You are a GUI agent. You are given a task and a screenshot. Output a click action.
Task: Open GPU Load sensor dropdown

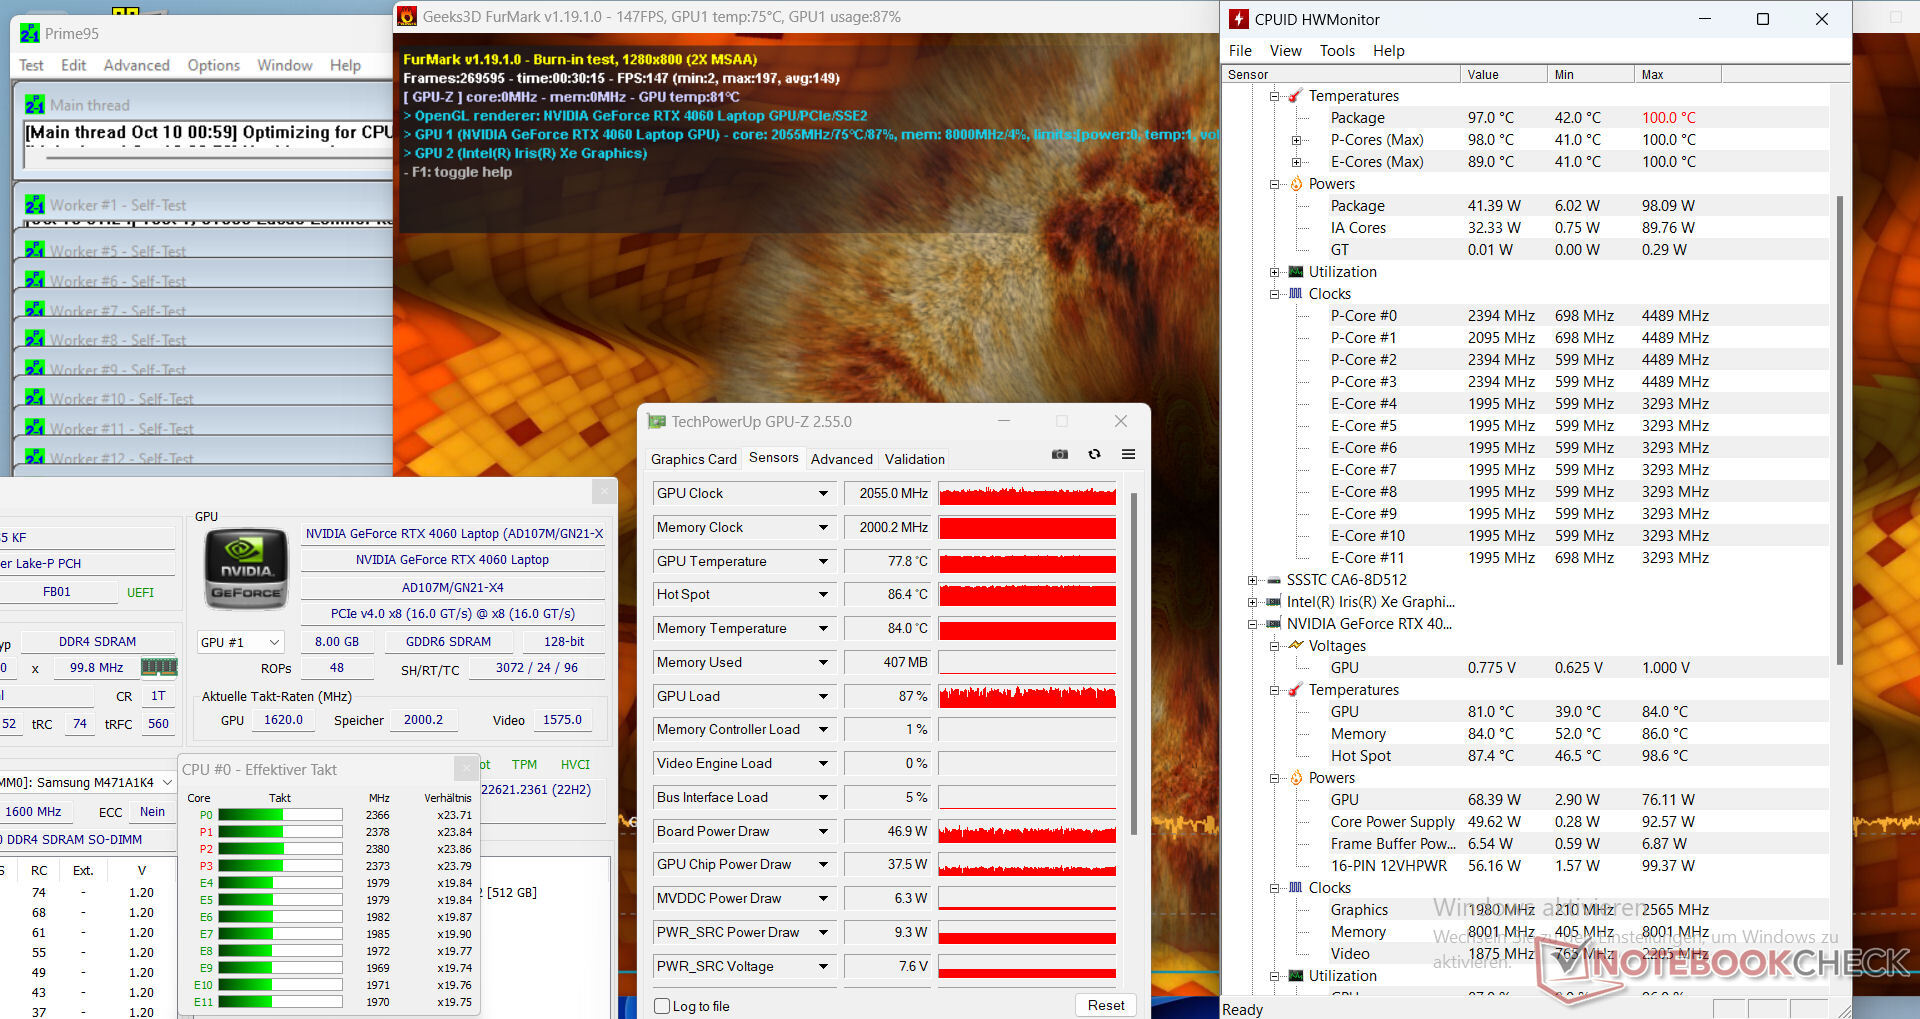823,696
